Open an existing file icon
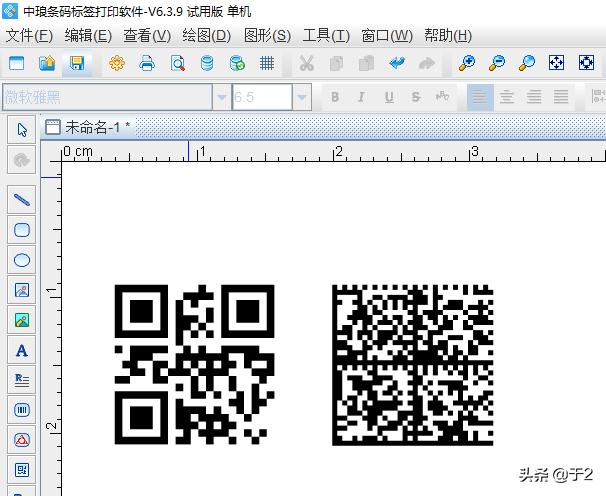Image resolution: width=606 pixels, height=496 pixels. click(47, 63)
